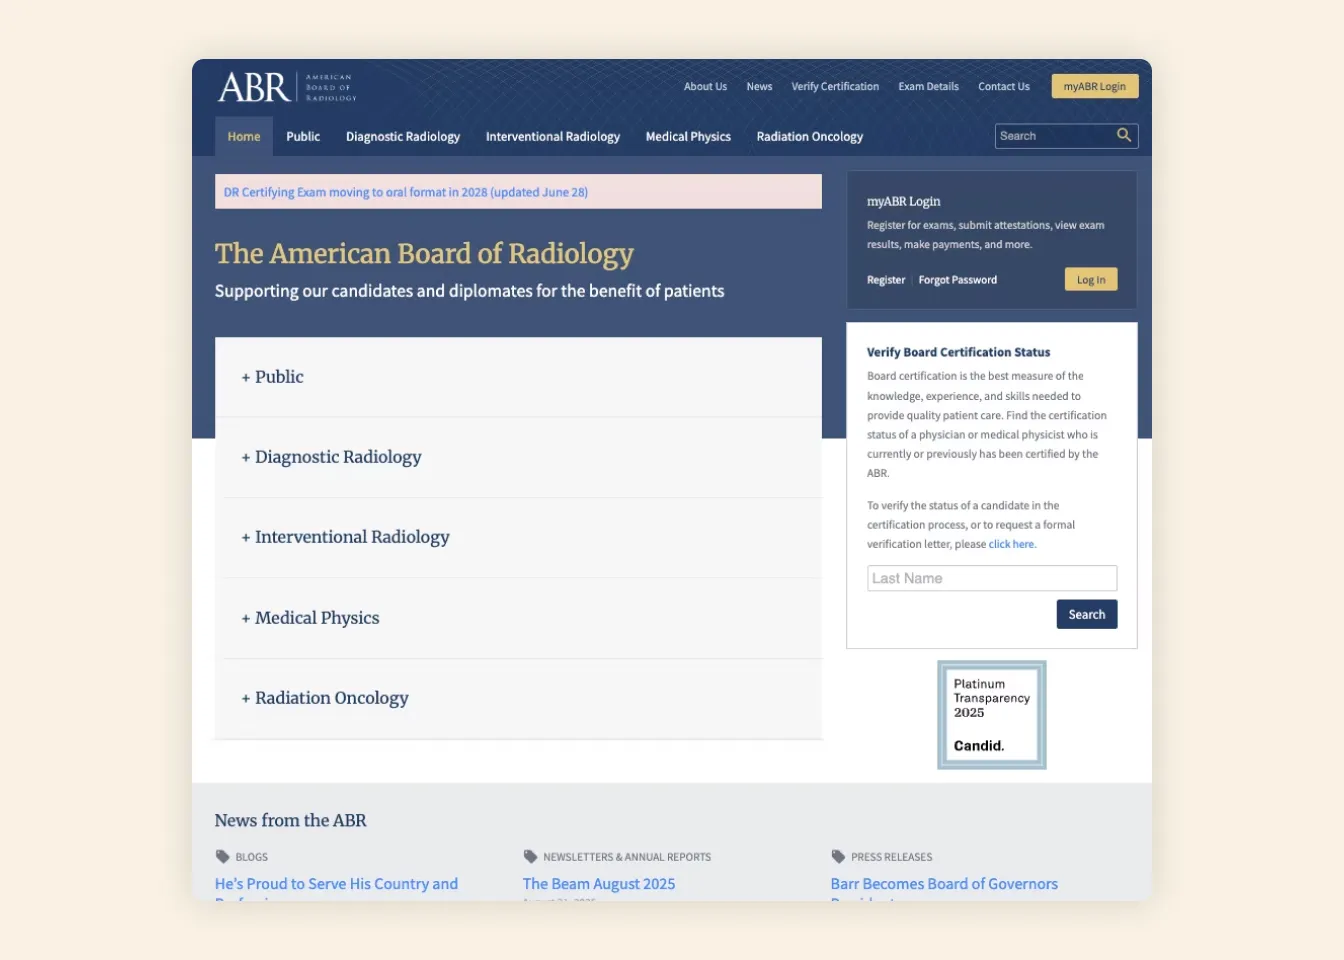The width and height of the screenshot is (1344, 960).
Task: Click the BLOGS category label
Action: click(x=252, y=857)
